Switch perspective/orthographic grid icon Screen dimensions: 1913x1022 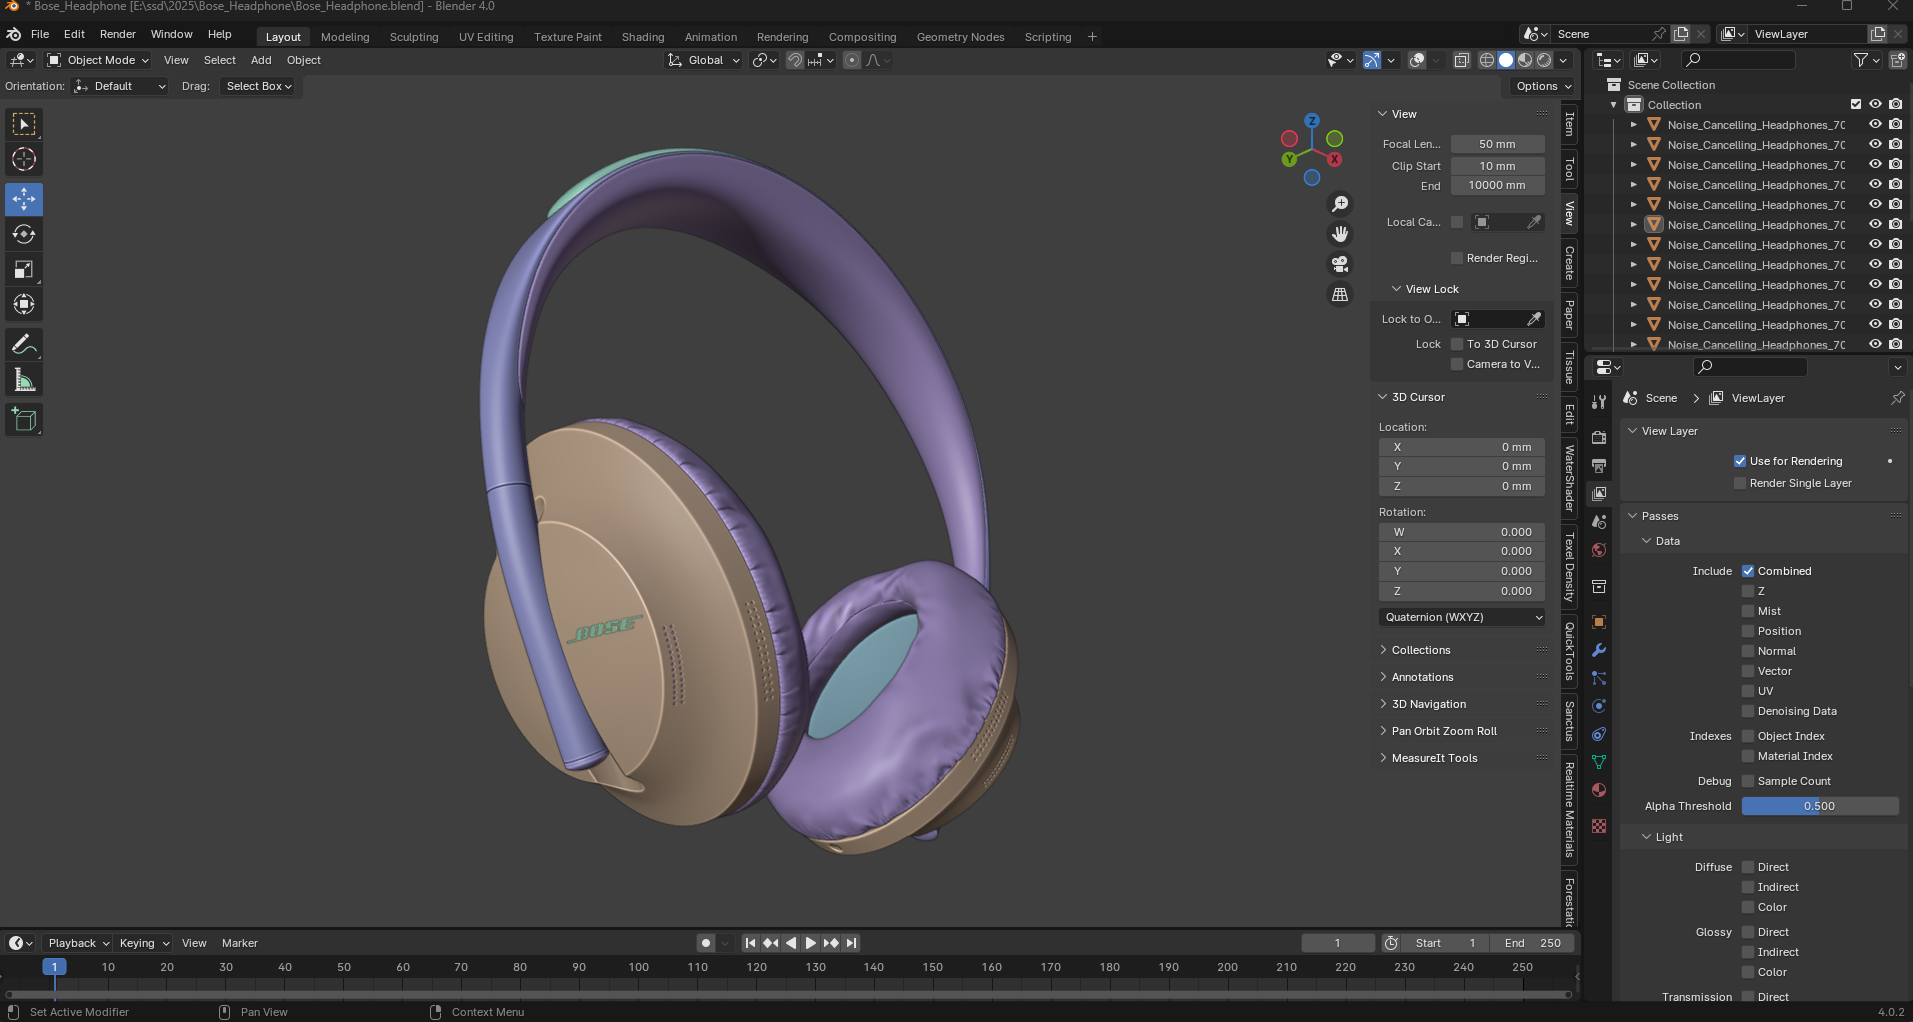[1340, 294]
